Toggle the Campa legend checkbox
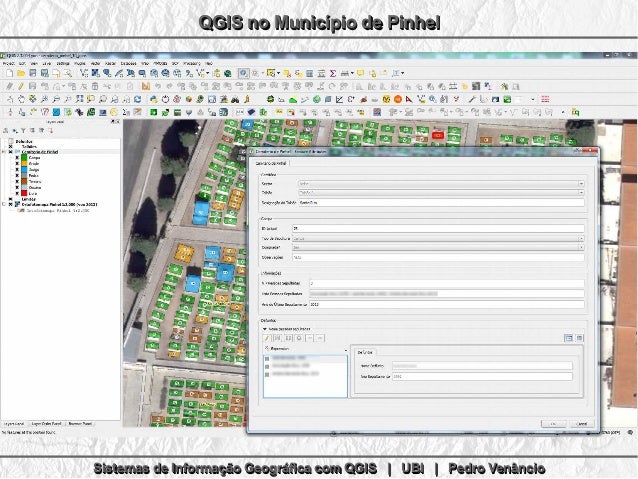Screen dimensions: 638x479 tap(17, 157)
